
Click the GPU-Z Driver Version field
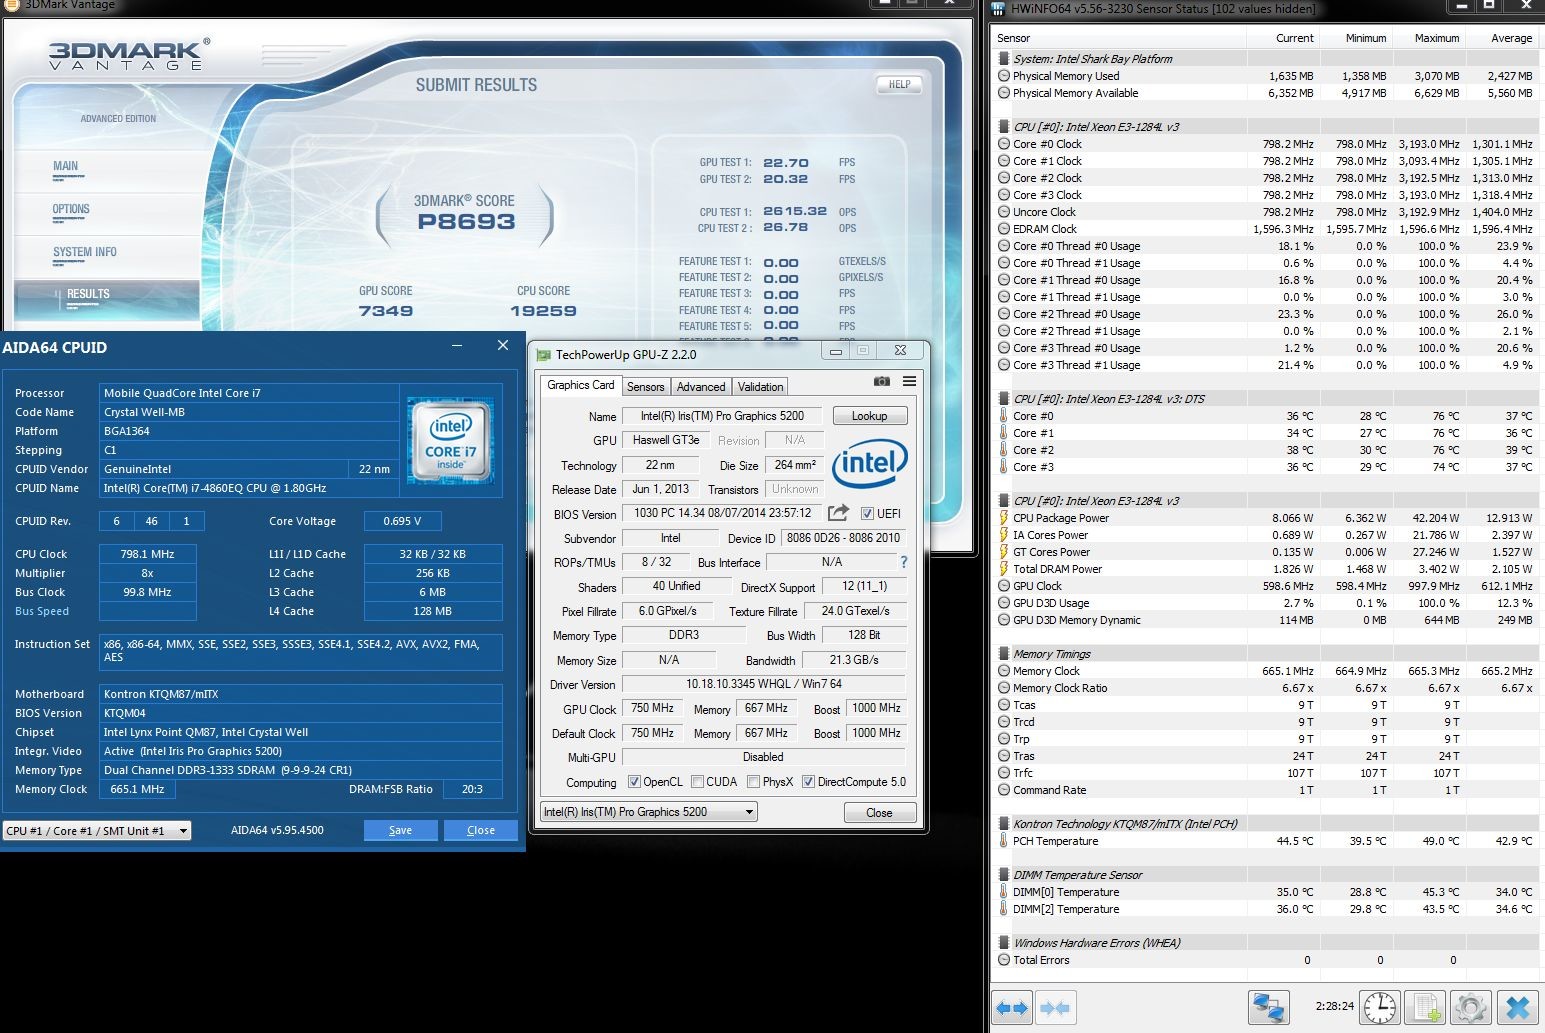(x=764, y=685)
